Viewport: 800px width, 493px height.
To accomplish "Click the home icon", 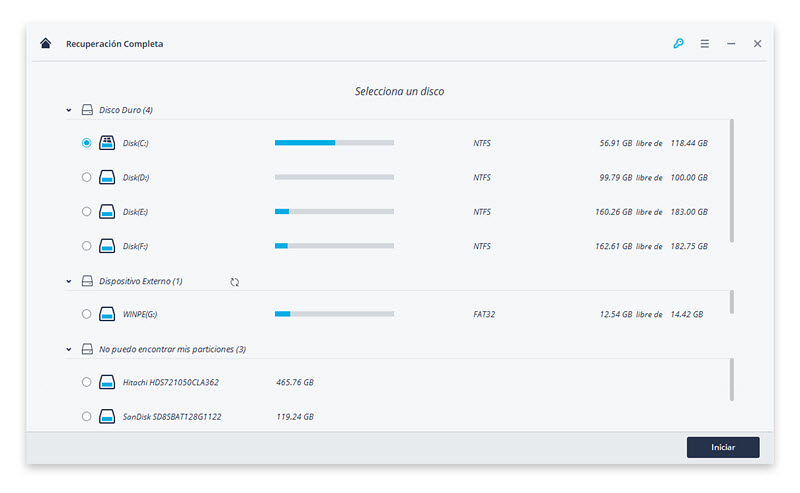I will [x=45, y=43].
